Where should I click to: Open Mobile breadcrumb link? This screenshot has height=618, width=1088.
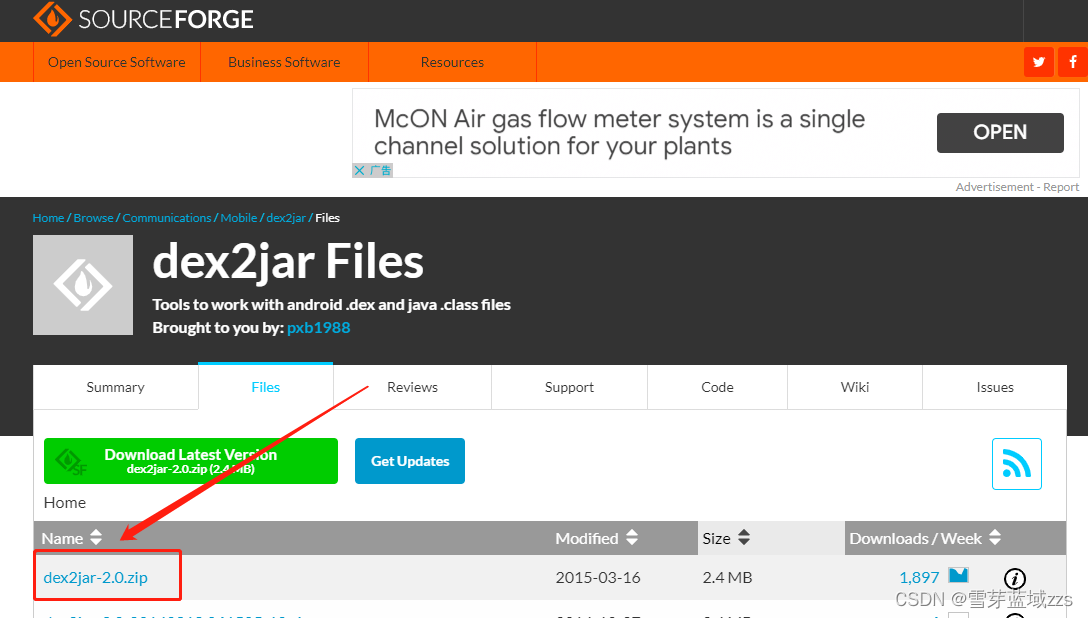239,218
